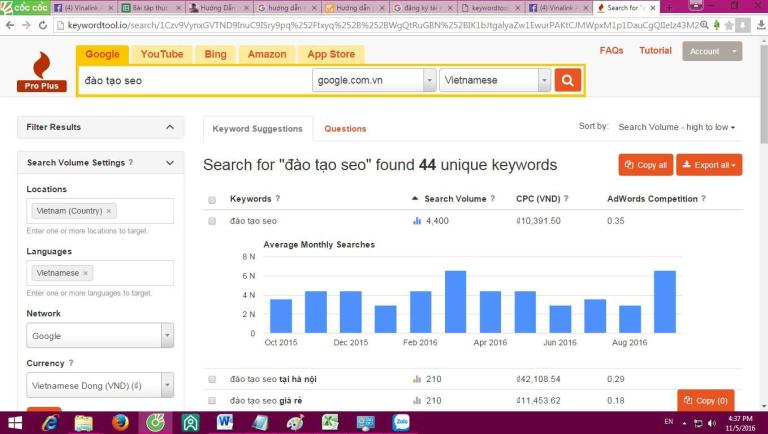Check the box for đào tạo seo tại hà nội
Image resolution: width=768 pixels, height=434 pixels.
point(212,379)
